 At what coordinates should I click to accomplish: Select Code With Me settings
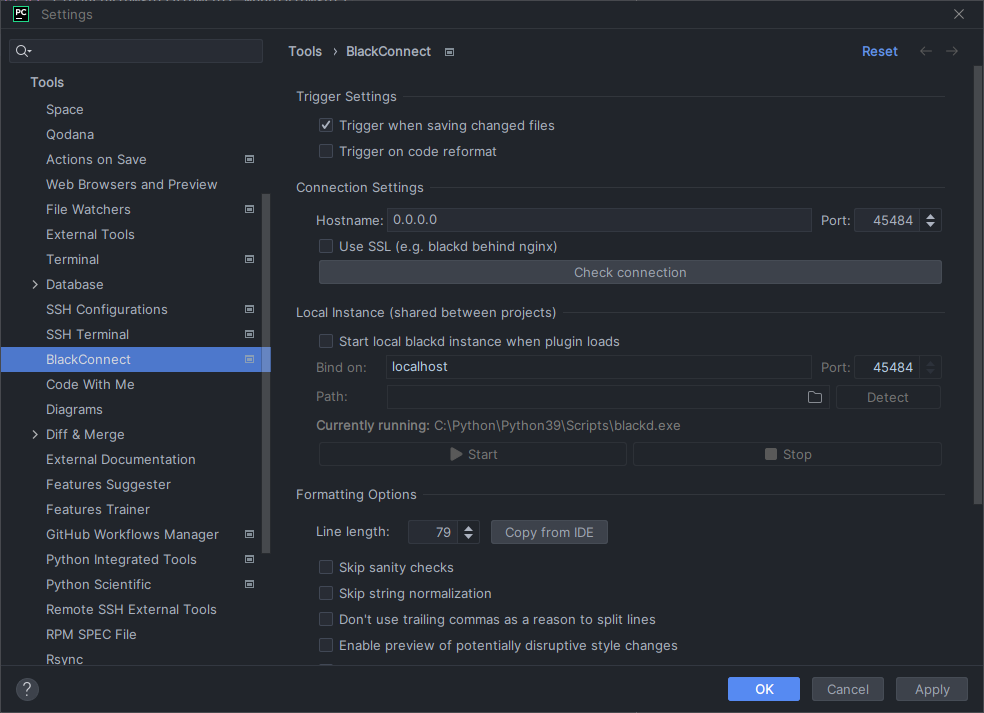pyautogui.click(x=90, y=384)
